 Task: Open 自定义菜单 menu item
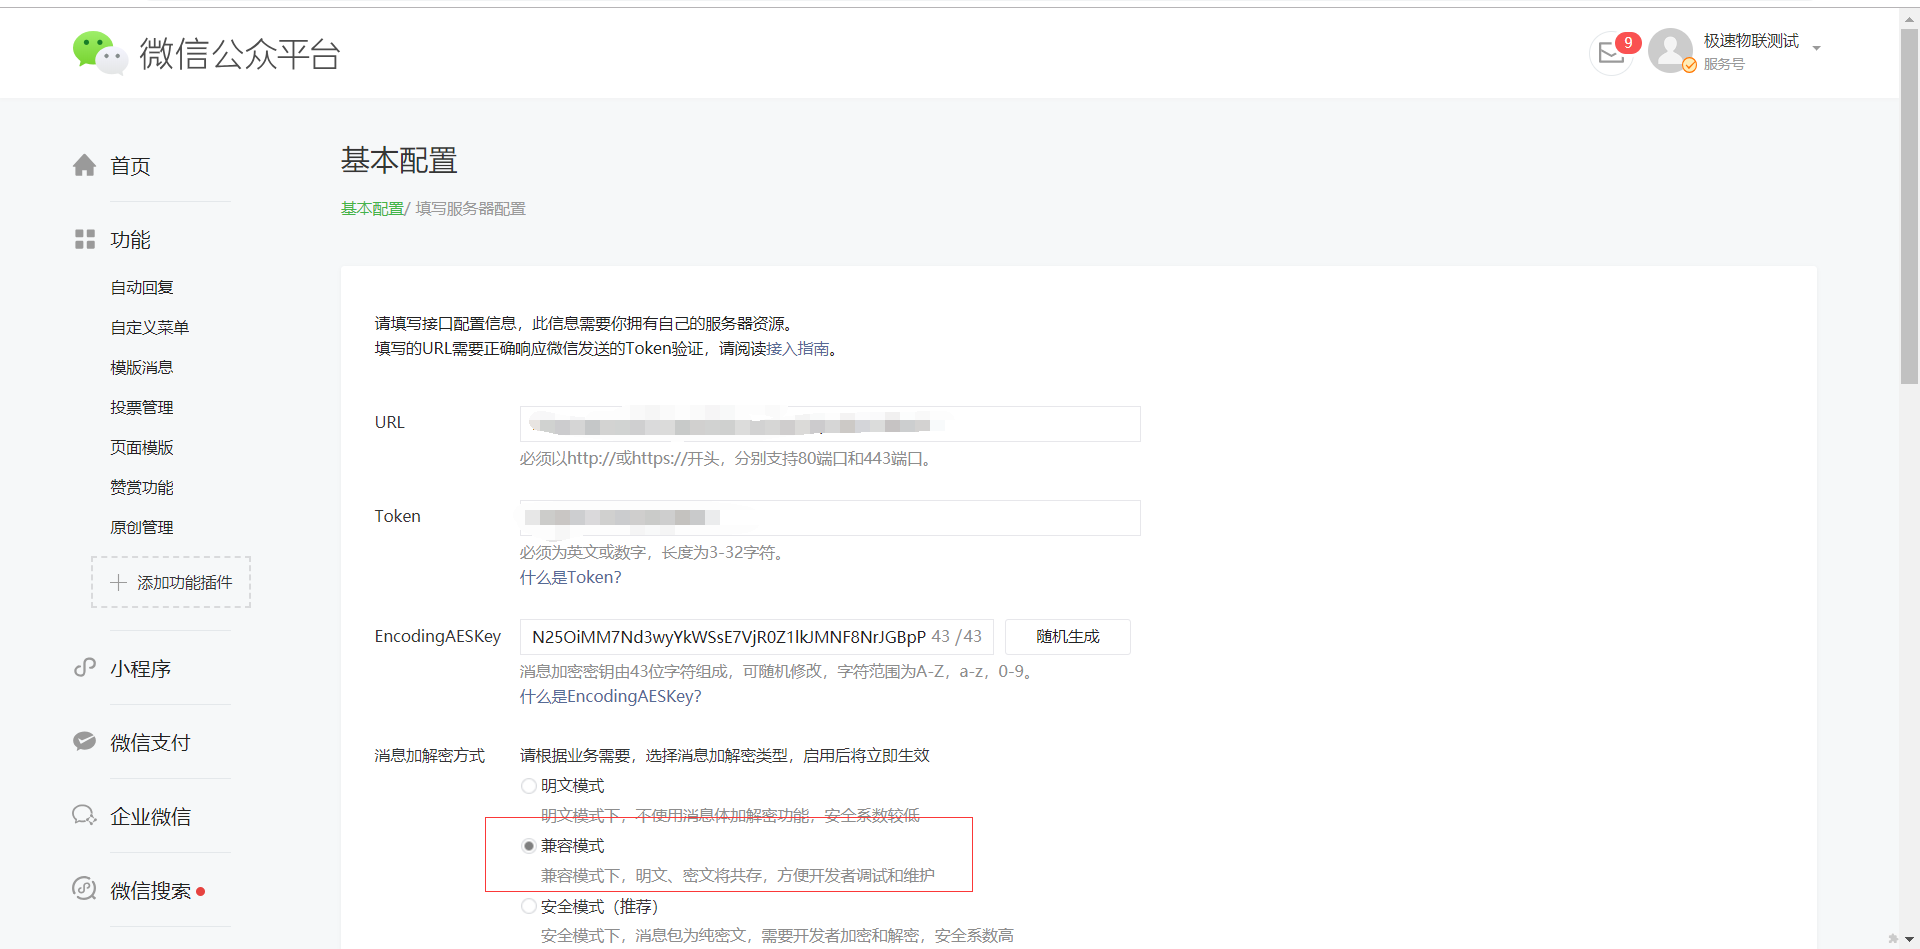[150, 327]
